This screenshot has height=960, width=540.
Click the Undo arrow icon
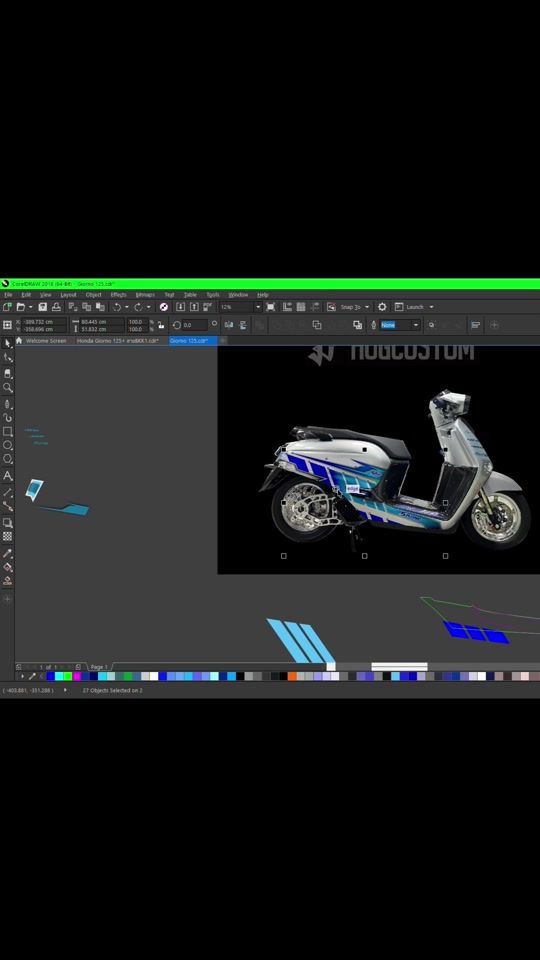(116, 307)
